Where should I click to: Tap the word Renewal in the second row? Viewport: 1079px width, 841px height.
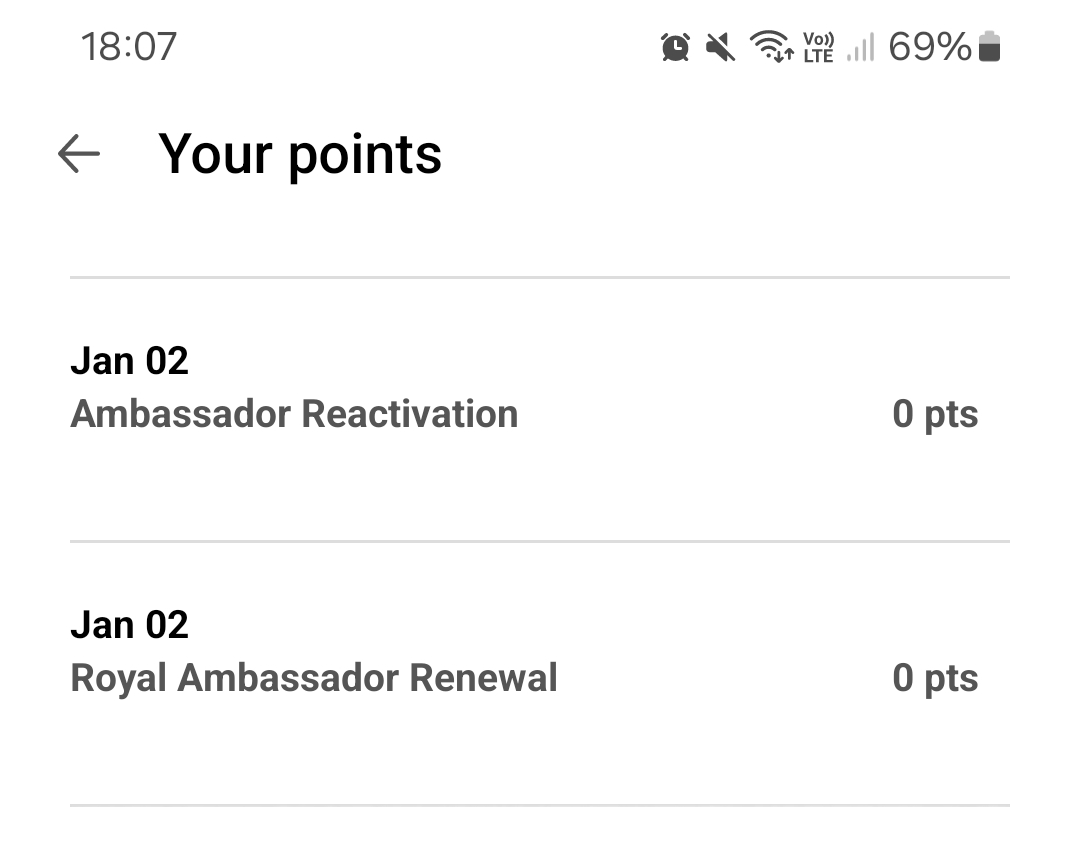click(x=483, y=677)
